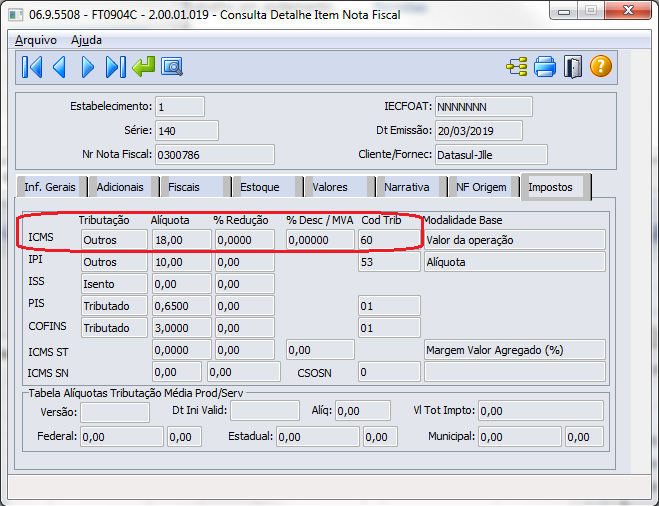Click the Cliente/Fornec field
659x506 pixels.
tap(491, 155)
